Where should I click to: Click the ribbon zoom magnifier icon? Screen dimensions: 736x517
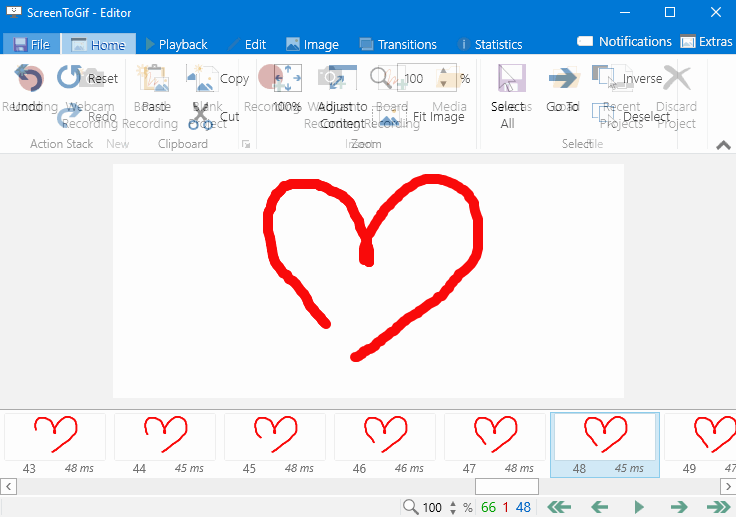[x=381, y=78]
